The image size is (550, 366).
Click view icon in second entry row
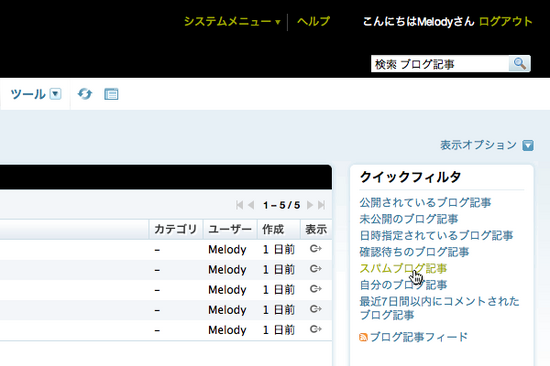316,269
